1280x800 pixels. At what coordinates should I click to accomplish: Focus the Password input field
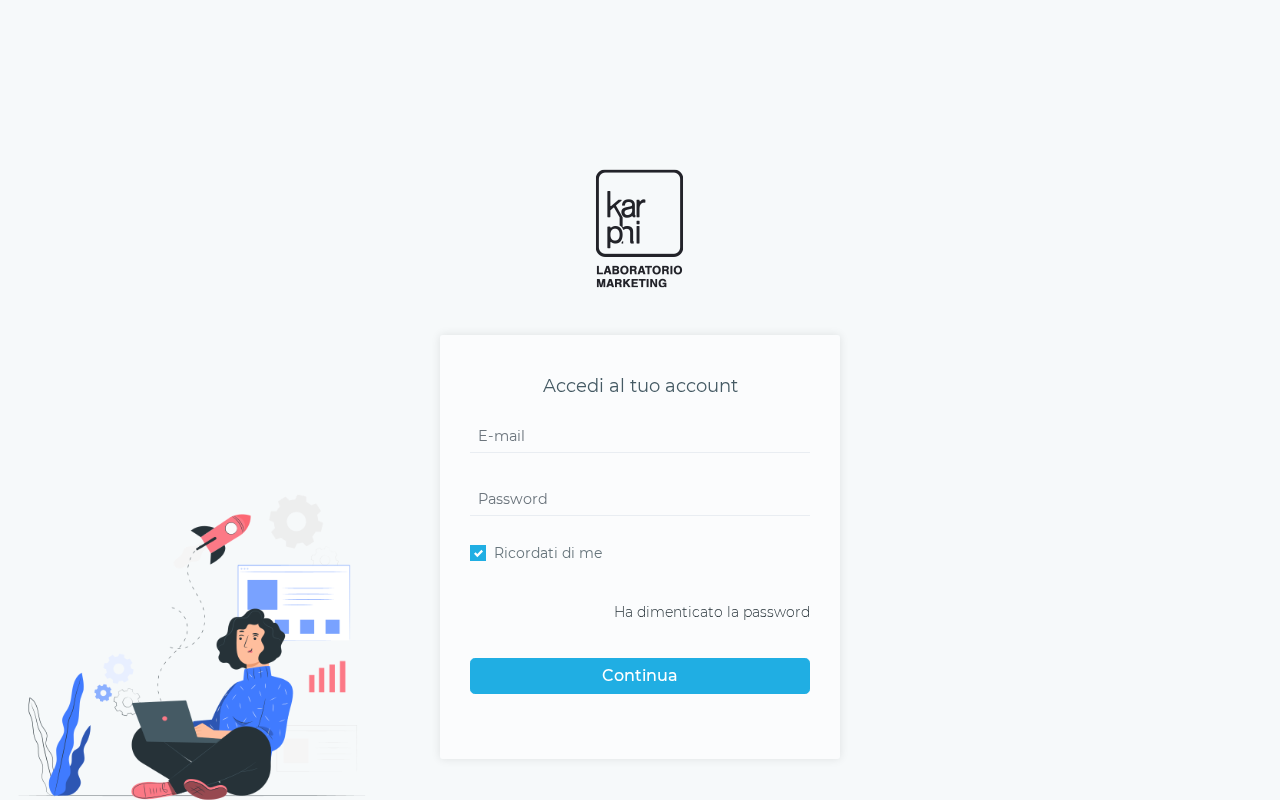click(640, 499)
